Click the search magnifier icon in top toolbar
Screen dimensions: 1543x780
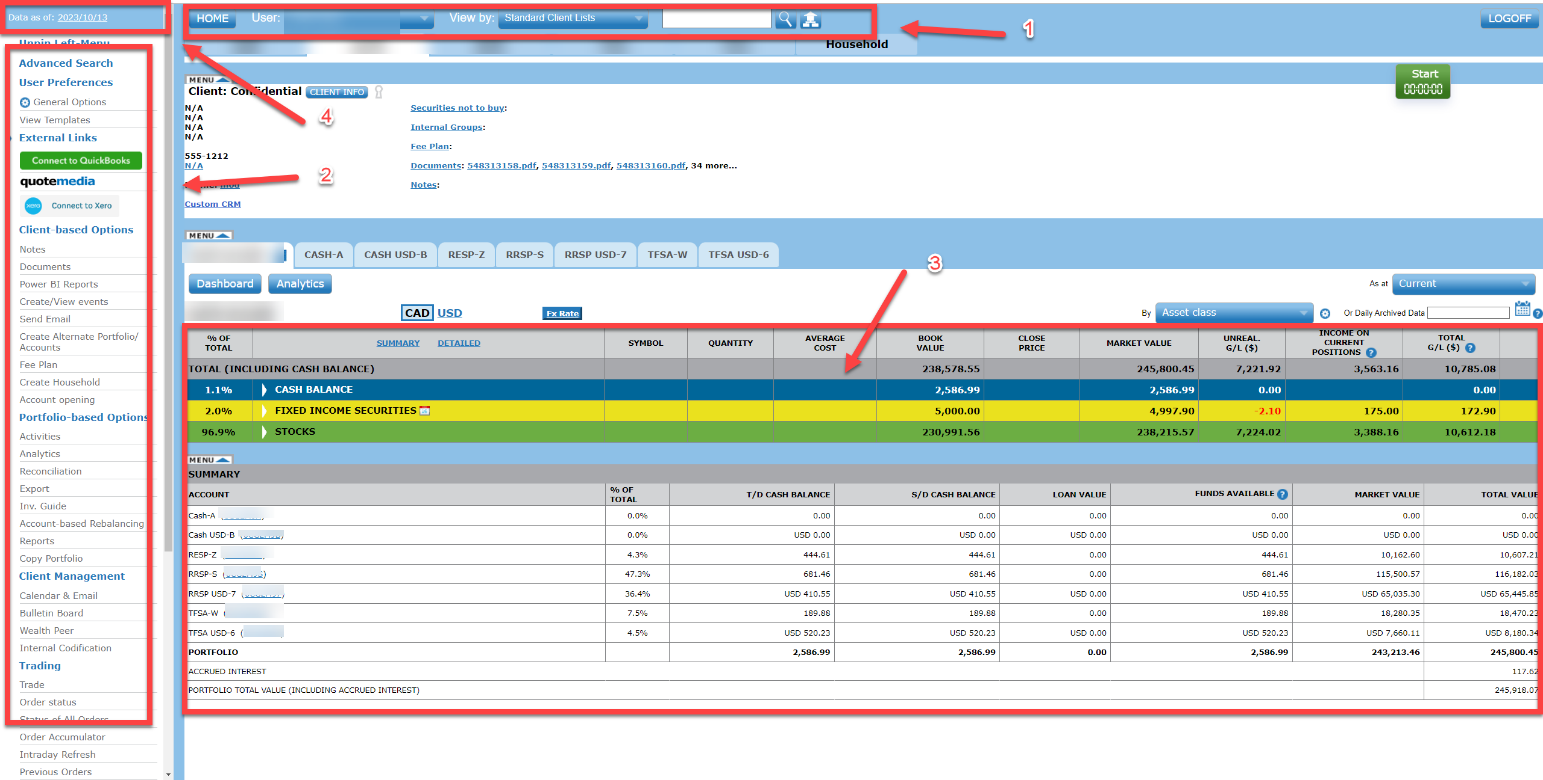pos(786,18)
